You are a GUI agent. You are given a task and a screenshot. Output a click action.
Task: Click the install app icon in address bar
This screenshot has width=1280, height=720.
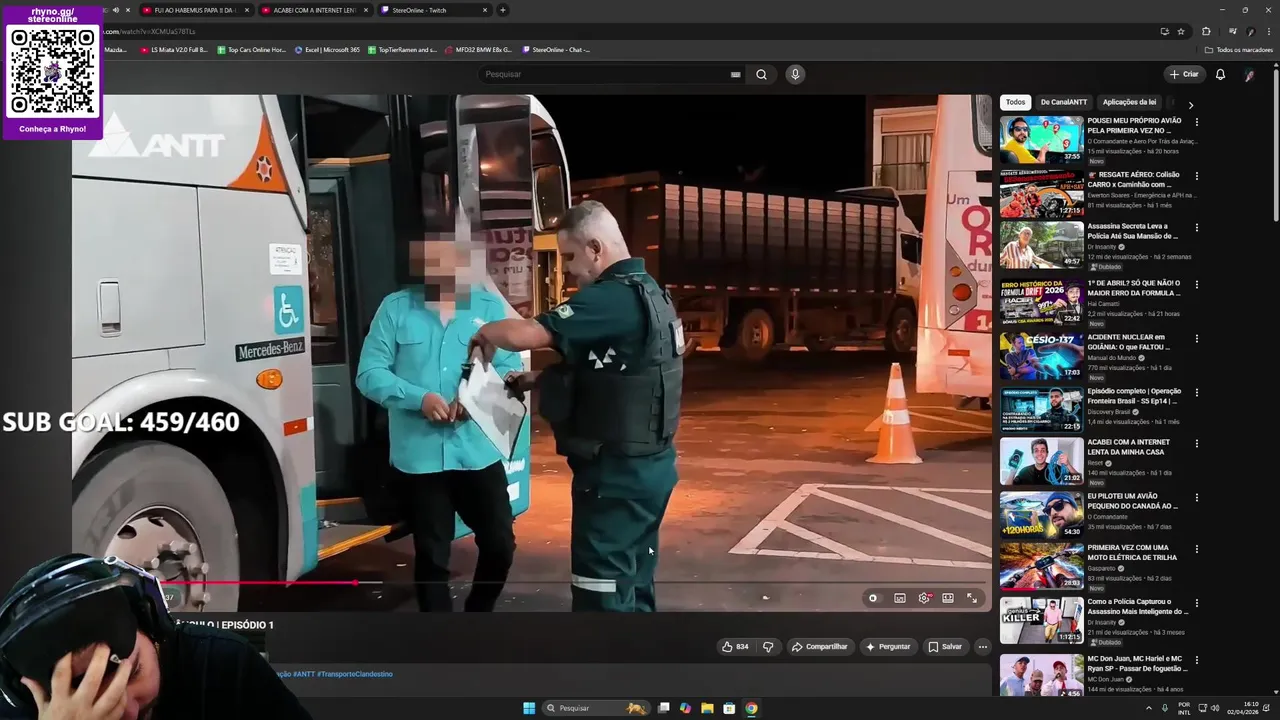(1164, 31)
